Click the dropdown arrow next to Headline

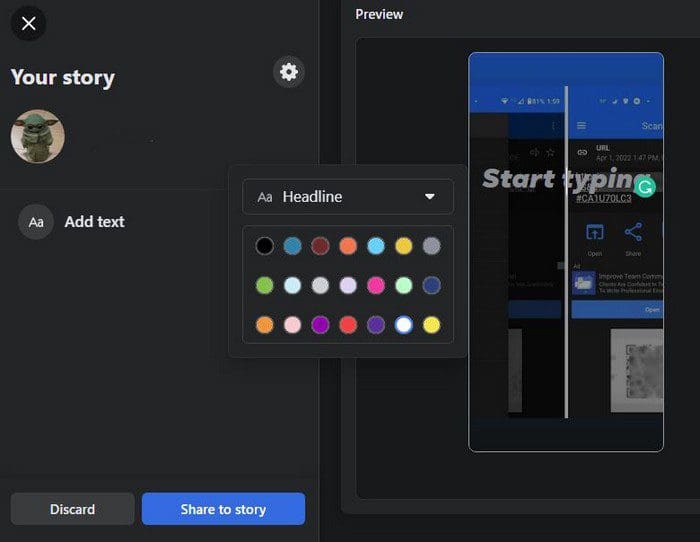pyautogui.click(x=430, y=197)
